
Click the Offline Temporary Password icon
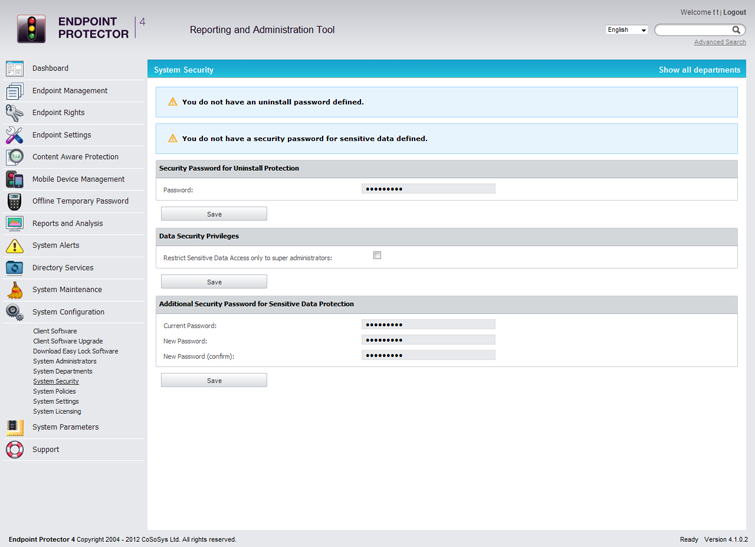coord(14,201)
